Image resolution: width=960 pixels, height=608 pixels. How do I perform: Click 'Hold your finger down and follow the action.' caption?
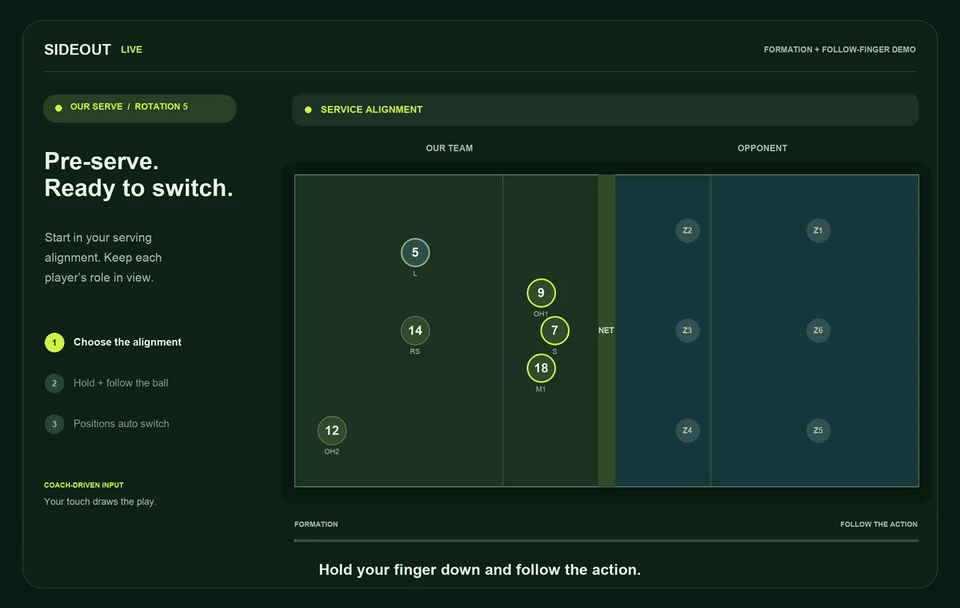click(x=479, y=570)
